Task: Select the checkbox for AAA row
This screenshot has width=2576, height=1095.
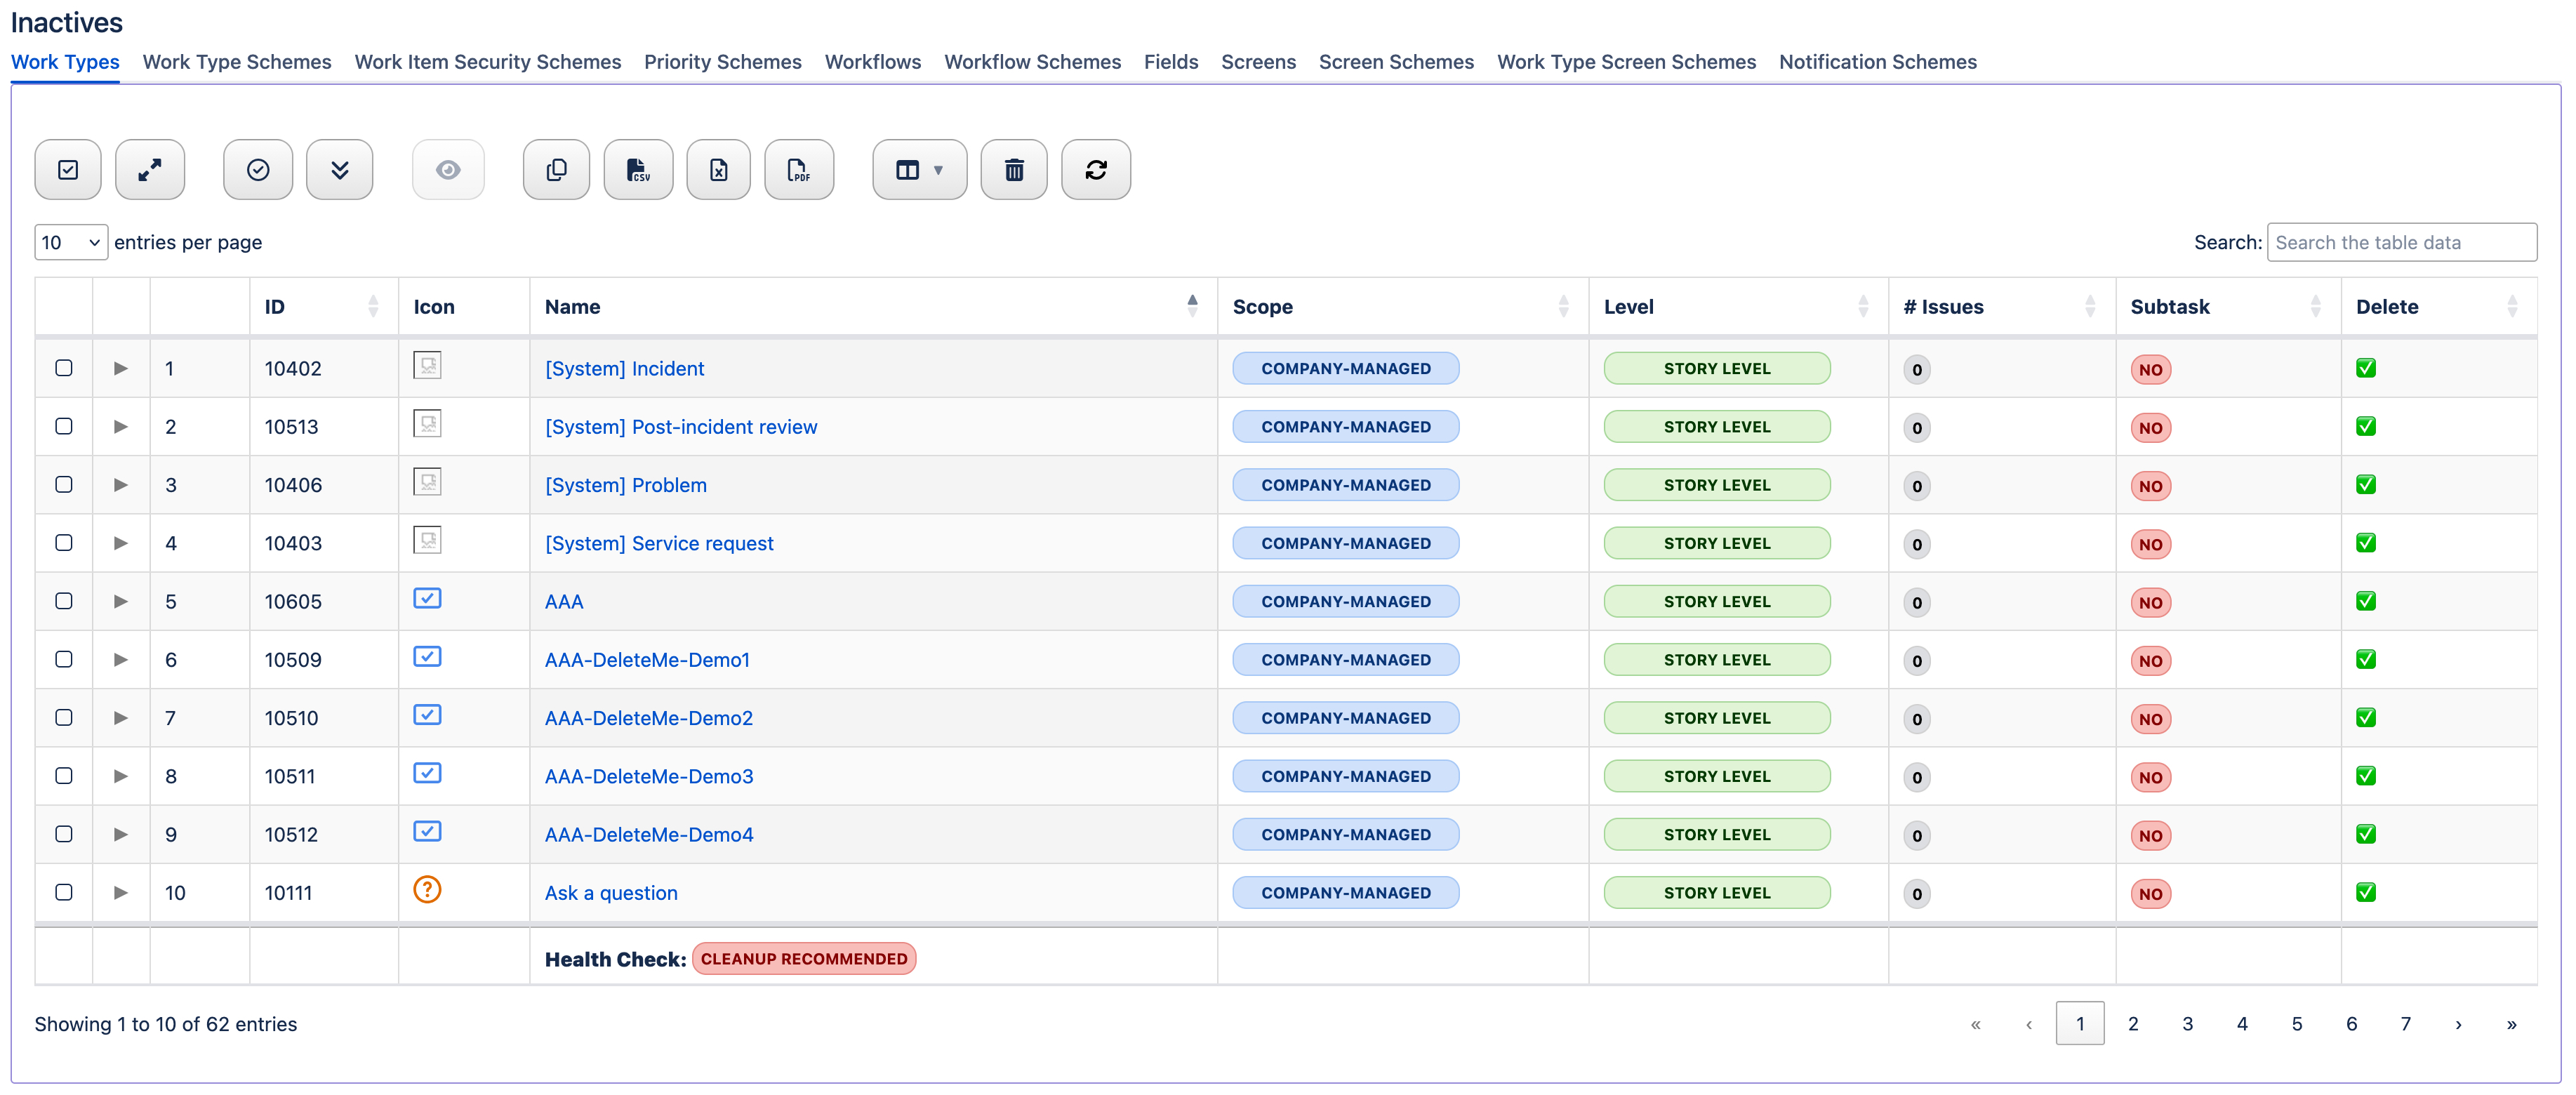Action: 64,601
